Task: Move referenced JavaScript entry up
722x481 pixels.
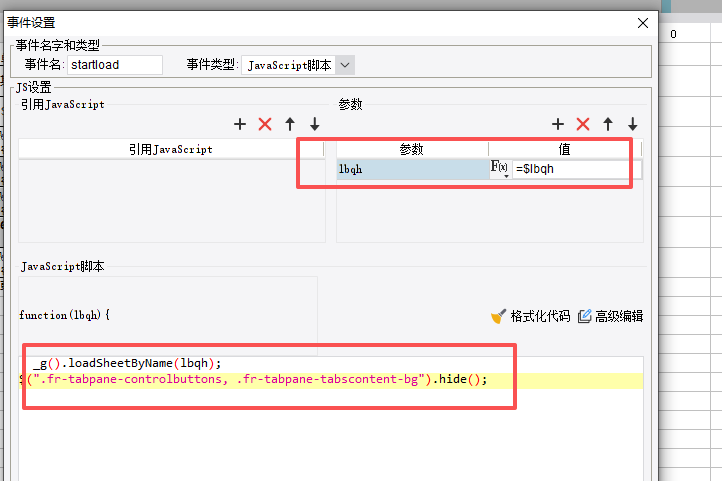Action: (x=290, y=124)
